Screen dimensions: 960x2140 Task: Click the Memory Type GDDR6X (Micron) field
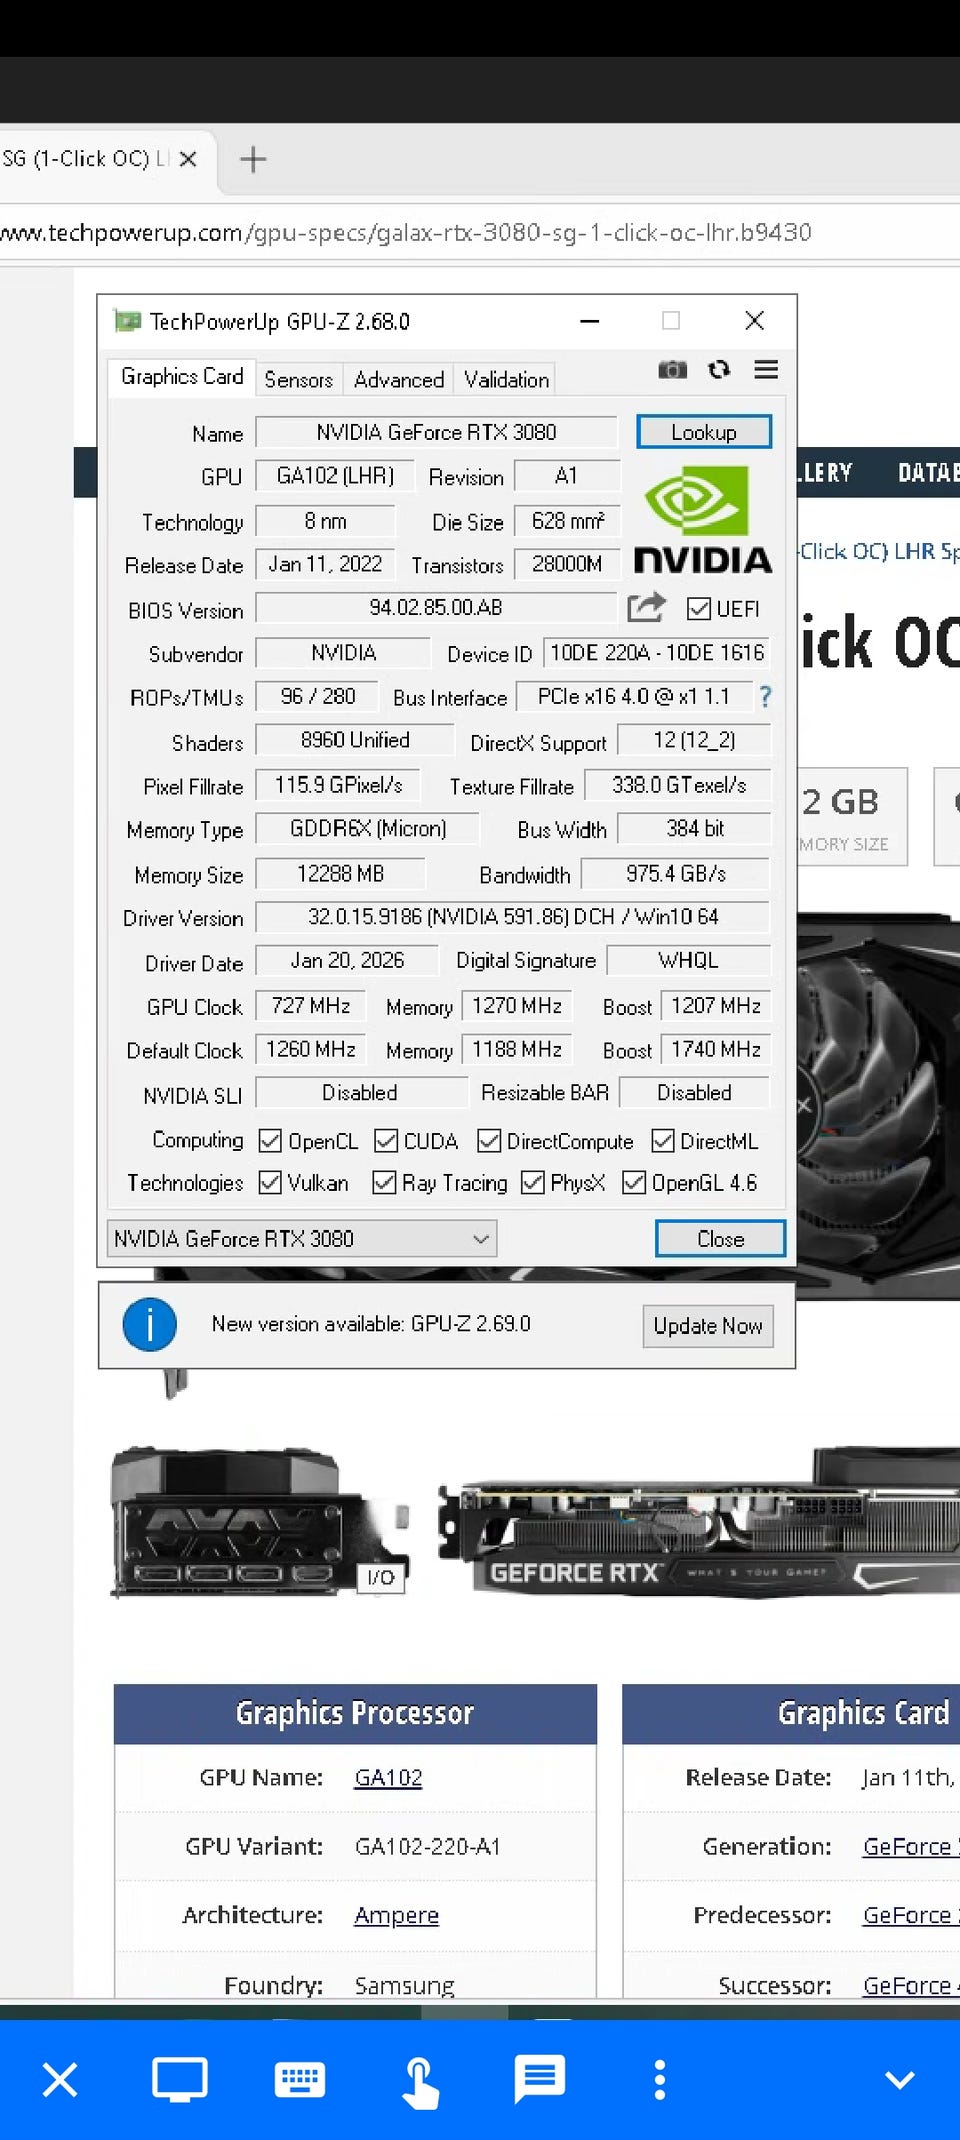click(x=368, y=829)
